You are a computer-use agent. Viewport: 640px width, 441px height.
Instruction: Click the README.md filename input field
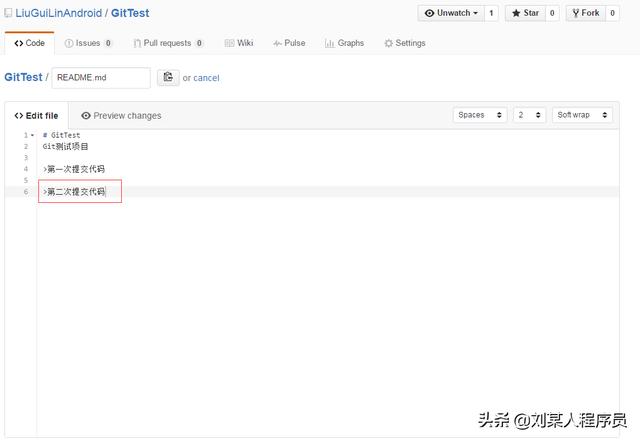pyautogui.click(x=101, y=78)
